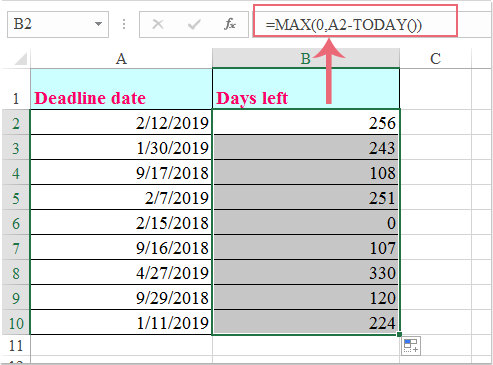The width and height of the screenshot is (493, 365).
Task: Click the 'Deadline date' header cell
Action: point(121,89)
